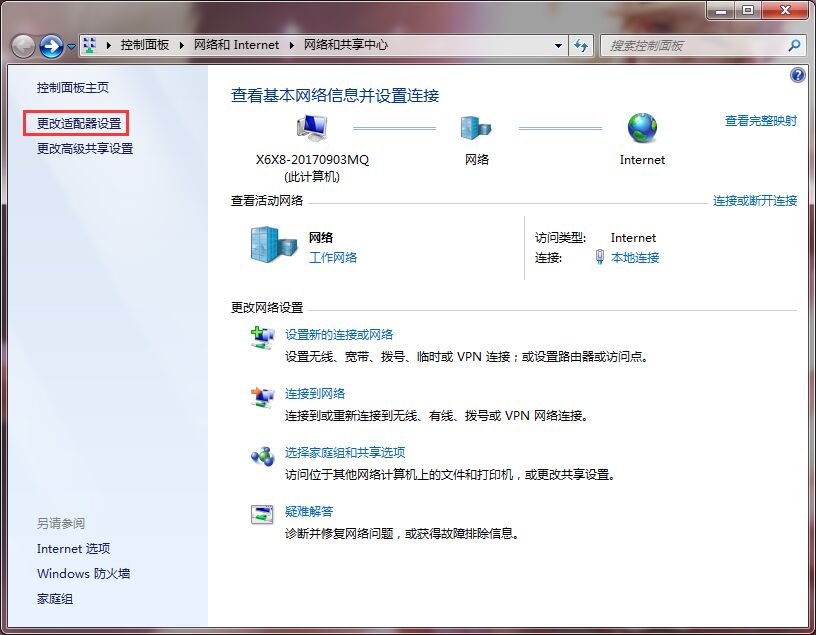Click the back navigation arrow

pos(21,45)
